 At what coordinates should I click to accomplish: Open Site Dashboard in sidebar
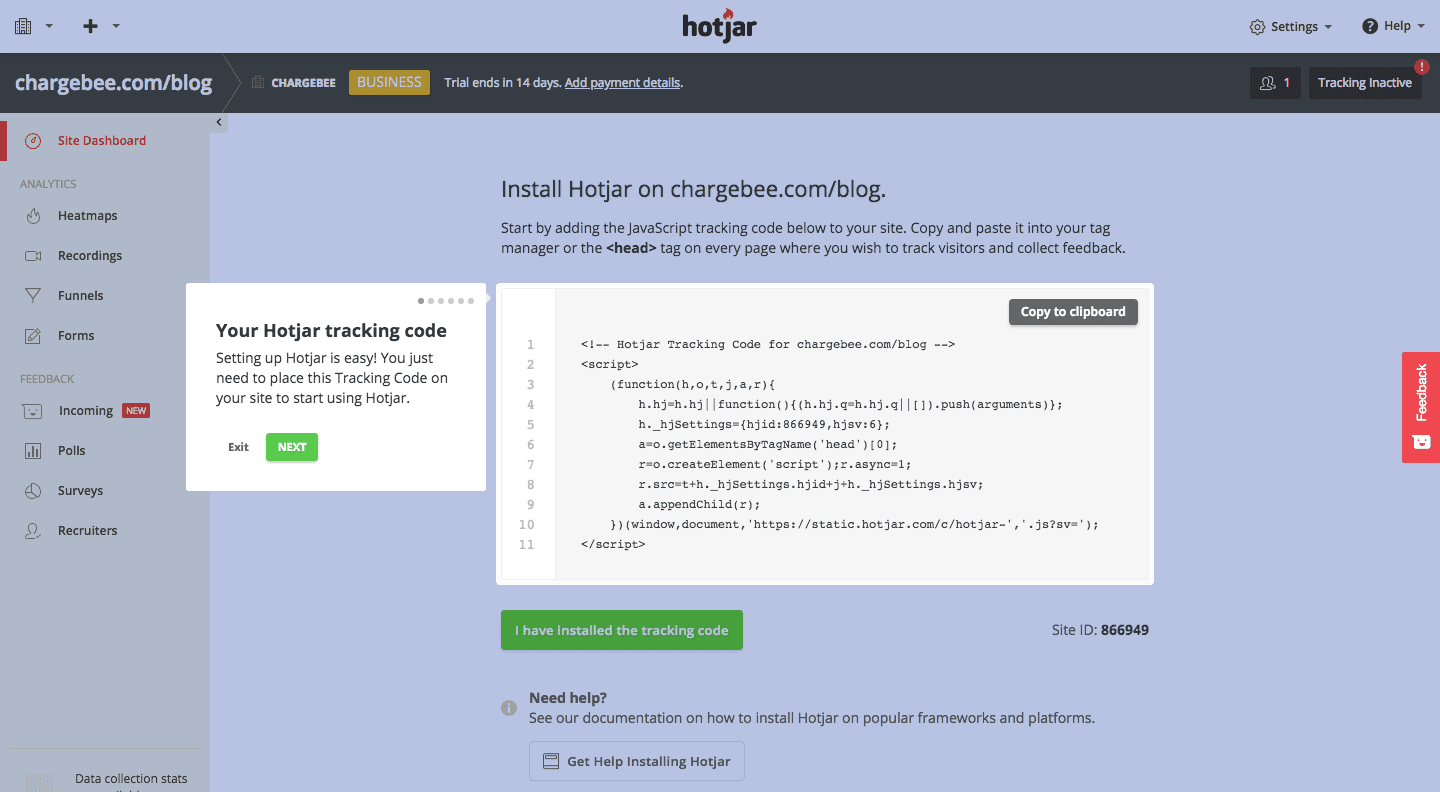(x=102, y=141)
